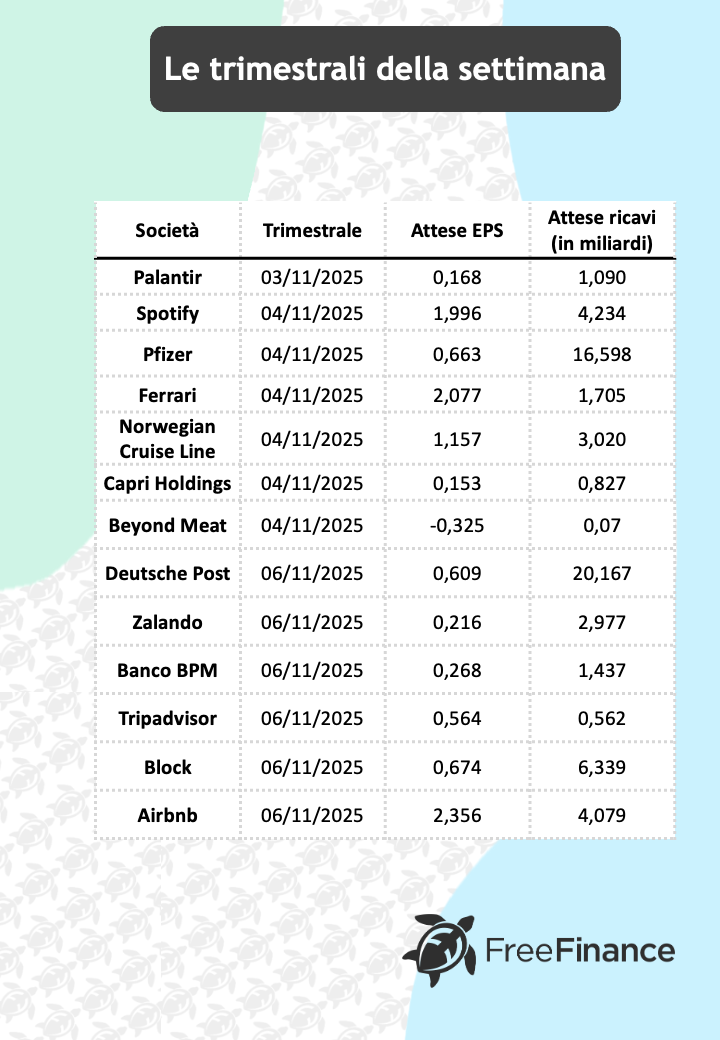Click the Attese ricavi column header

(601, 231)
